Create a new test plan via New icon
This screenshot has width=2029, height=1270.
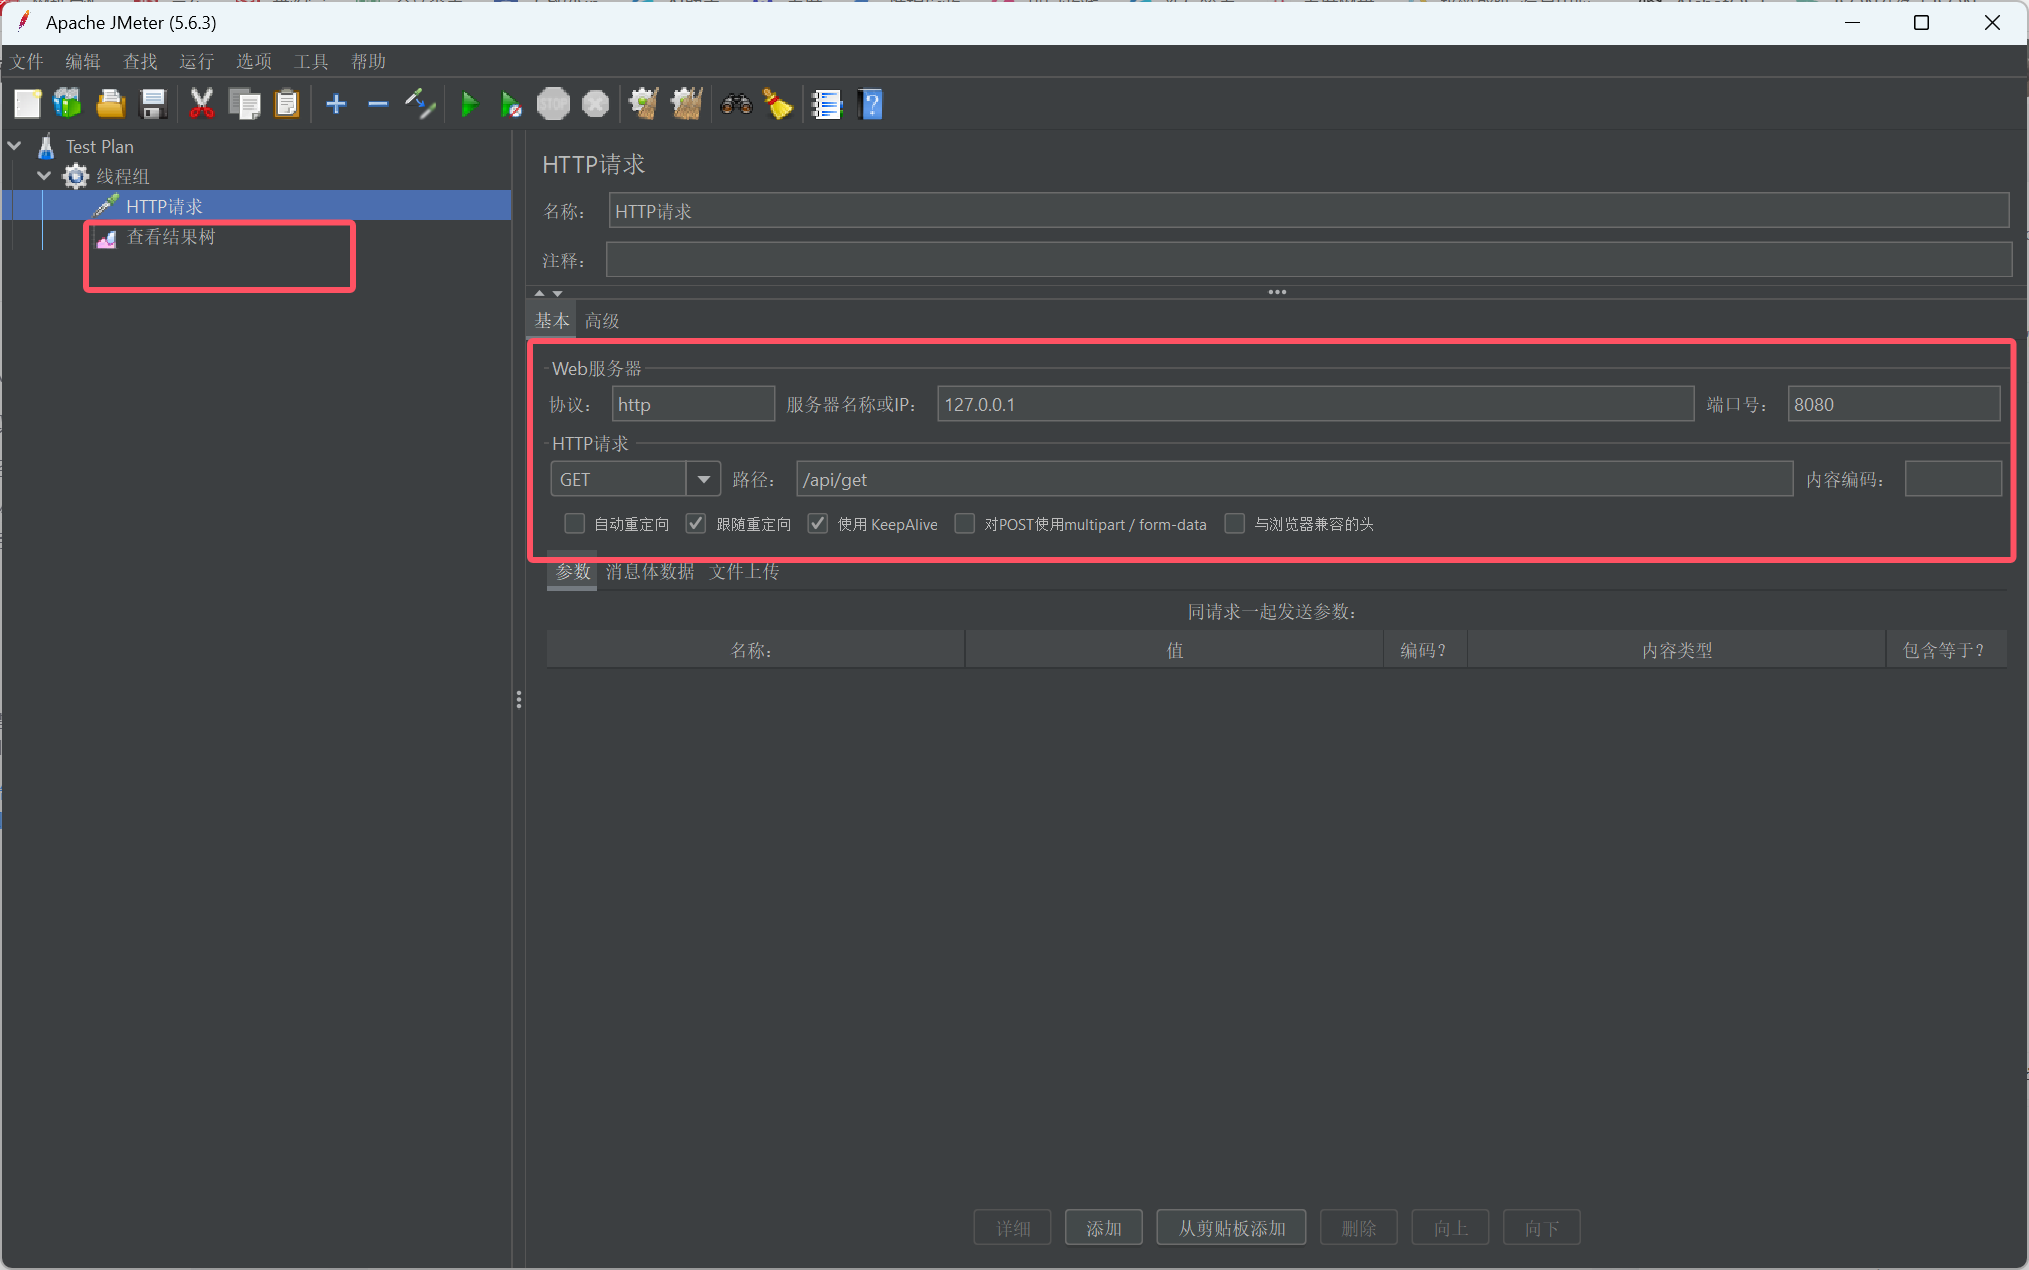(x=27, y=103)
